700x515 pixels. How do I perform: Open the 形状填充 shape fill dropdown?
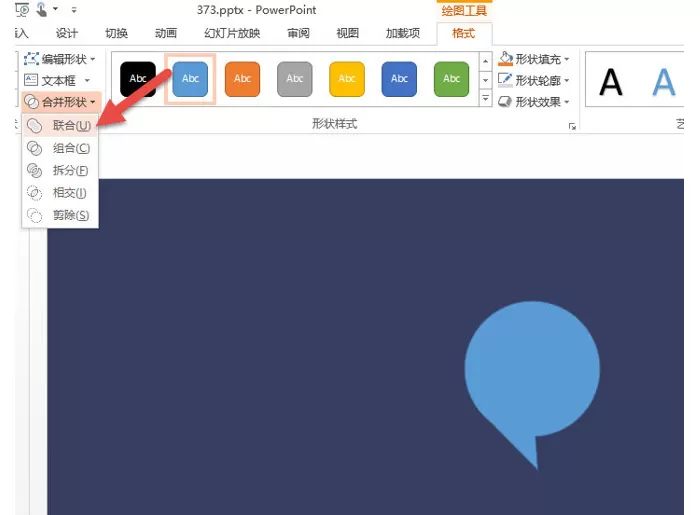(534, 59)
